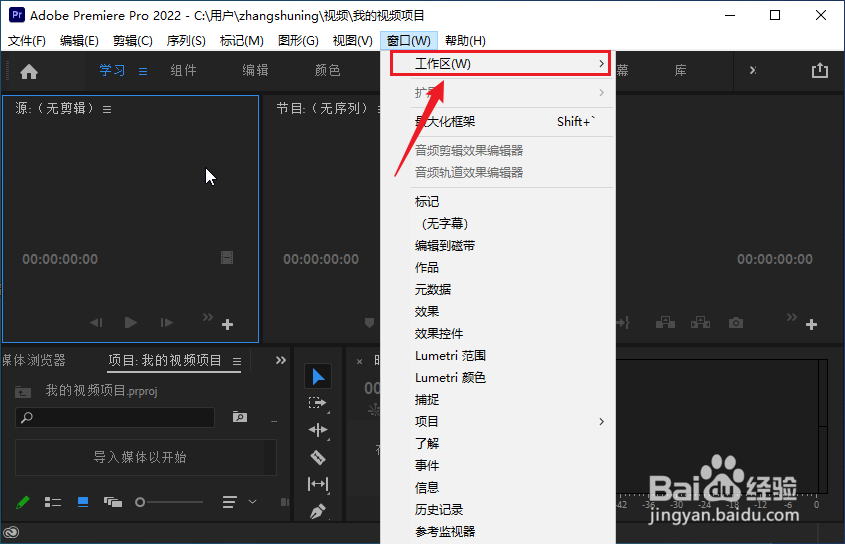Screen dimensions: 845x544
Task: Open the 图形(G) menu
Action: [x=298, y=40]
